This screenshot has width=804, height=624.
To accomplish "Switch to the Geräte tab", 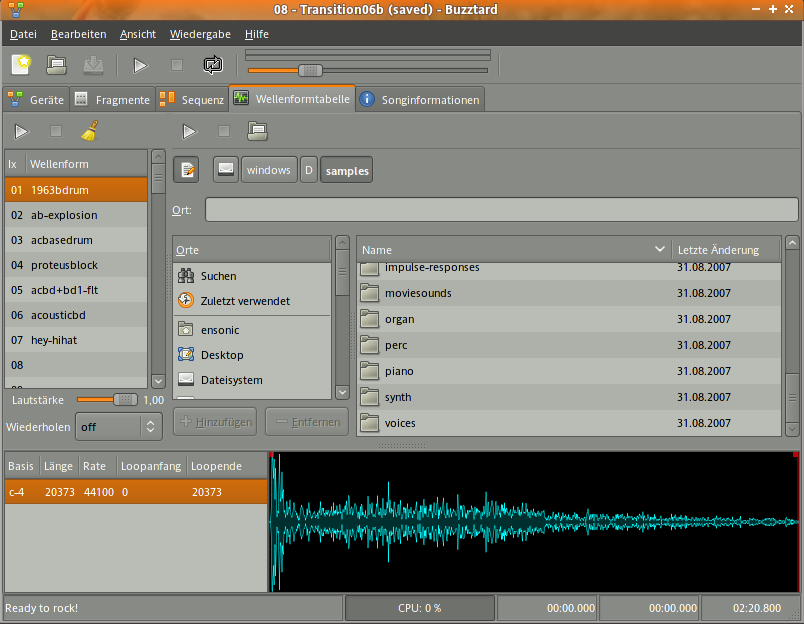I will (x=36, y=99).
